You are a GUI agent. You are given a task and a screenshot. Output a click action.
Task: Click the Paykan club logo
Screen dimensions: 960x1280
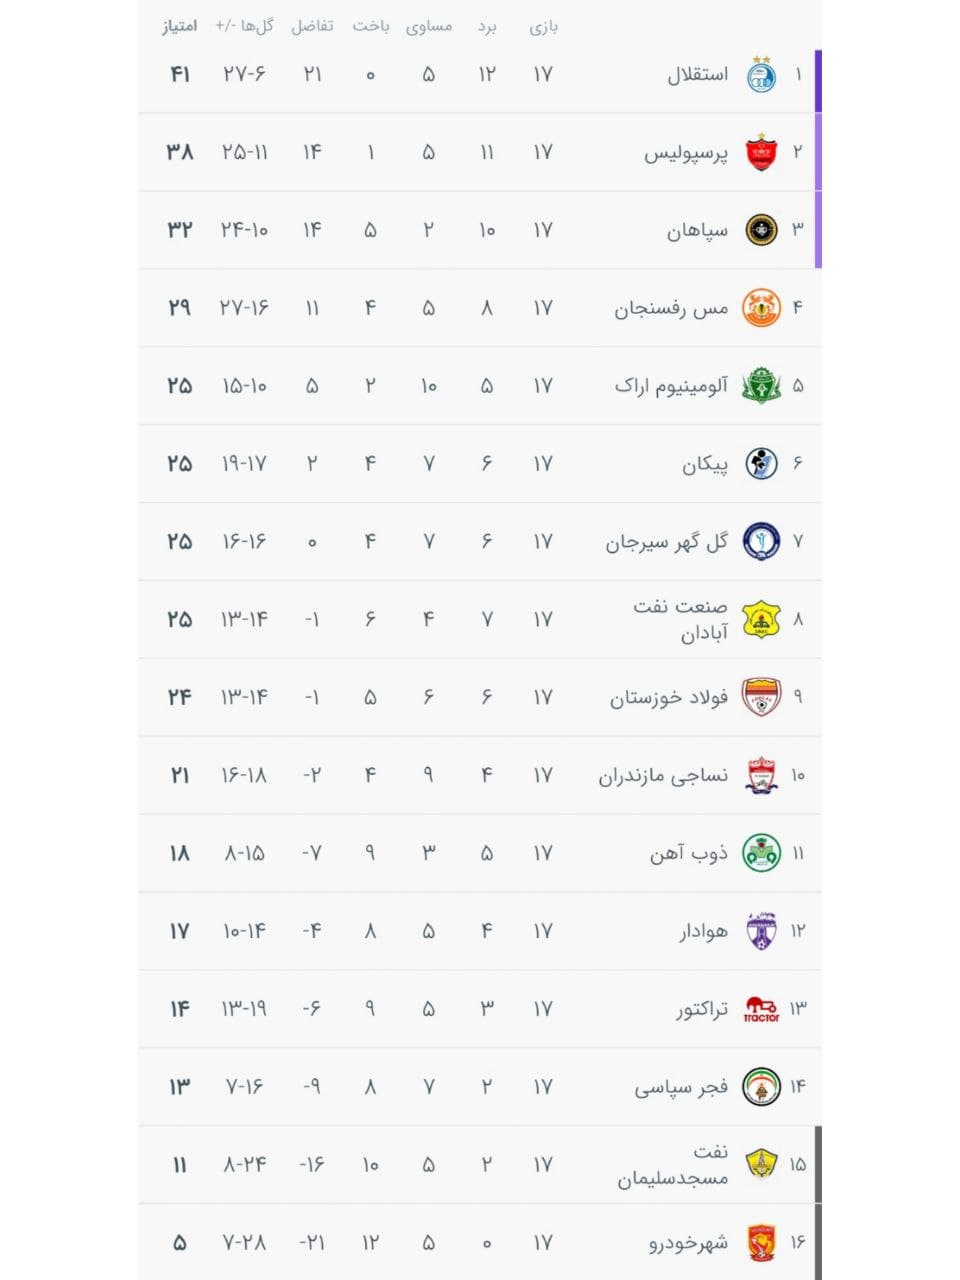coord(762,464)
